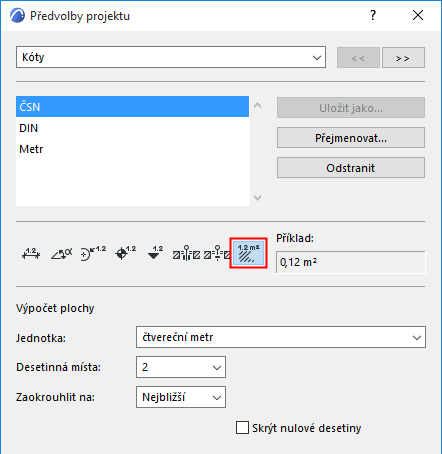Select DIN standard in list
Screen dimensions: 442x454
[132, 128]
